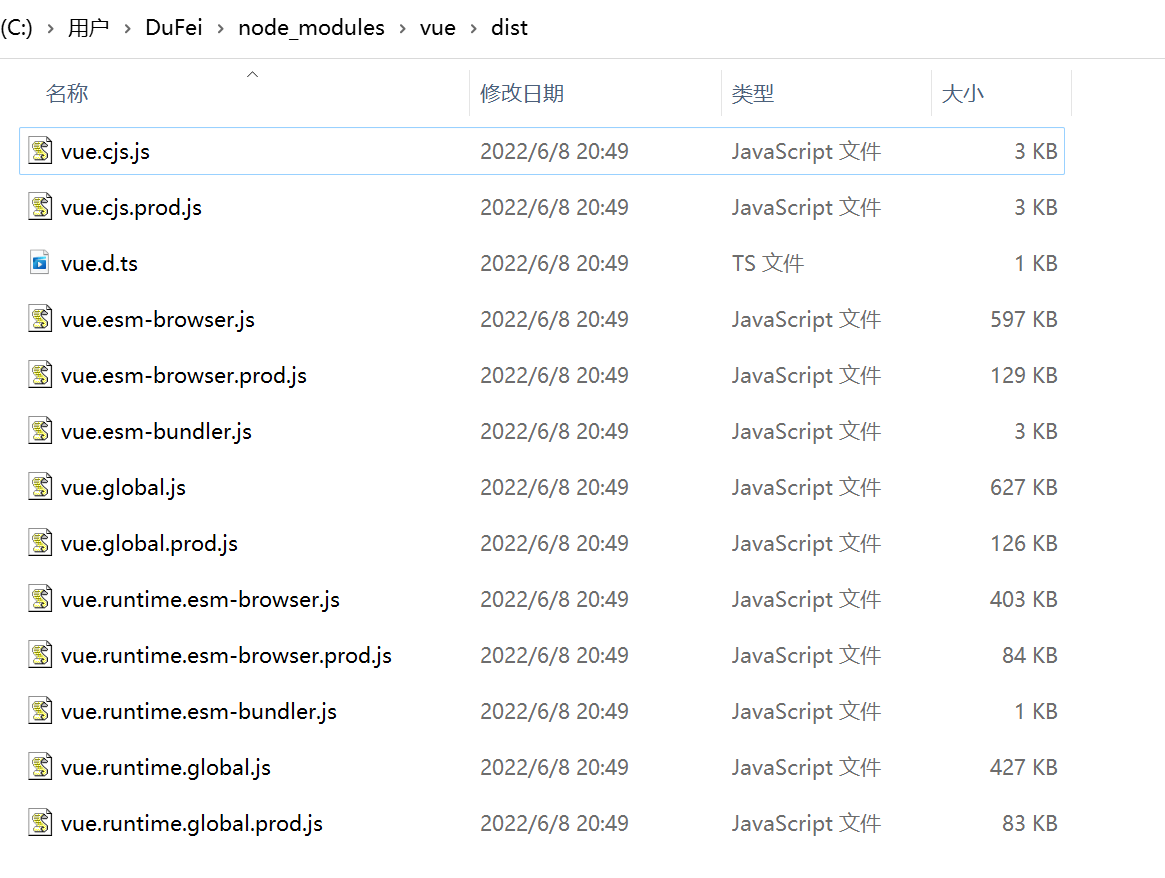The image size is (1165, 878).
Task: Expand the chevron after vue in the path
Action: 473,29
